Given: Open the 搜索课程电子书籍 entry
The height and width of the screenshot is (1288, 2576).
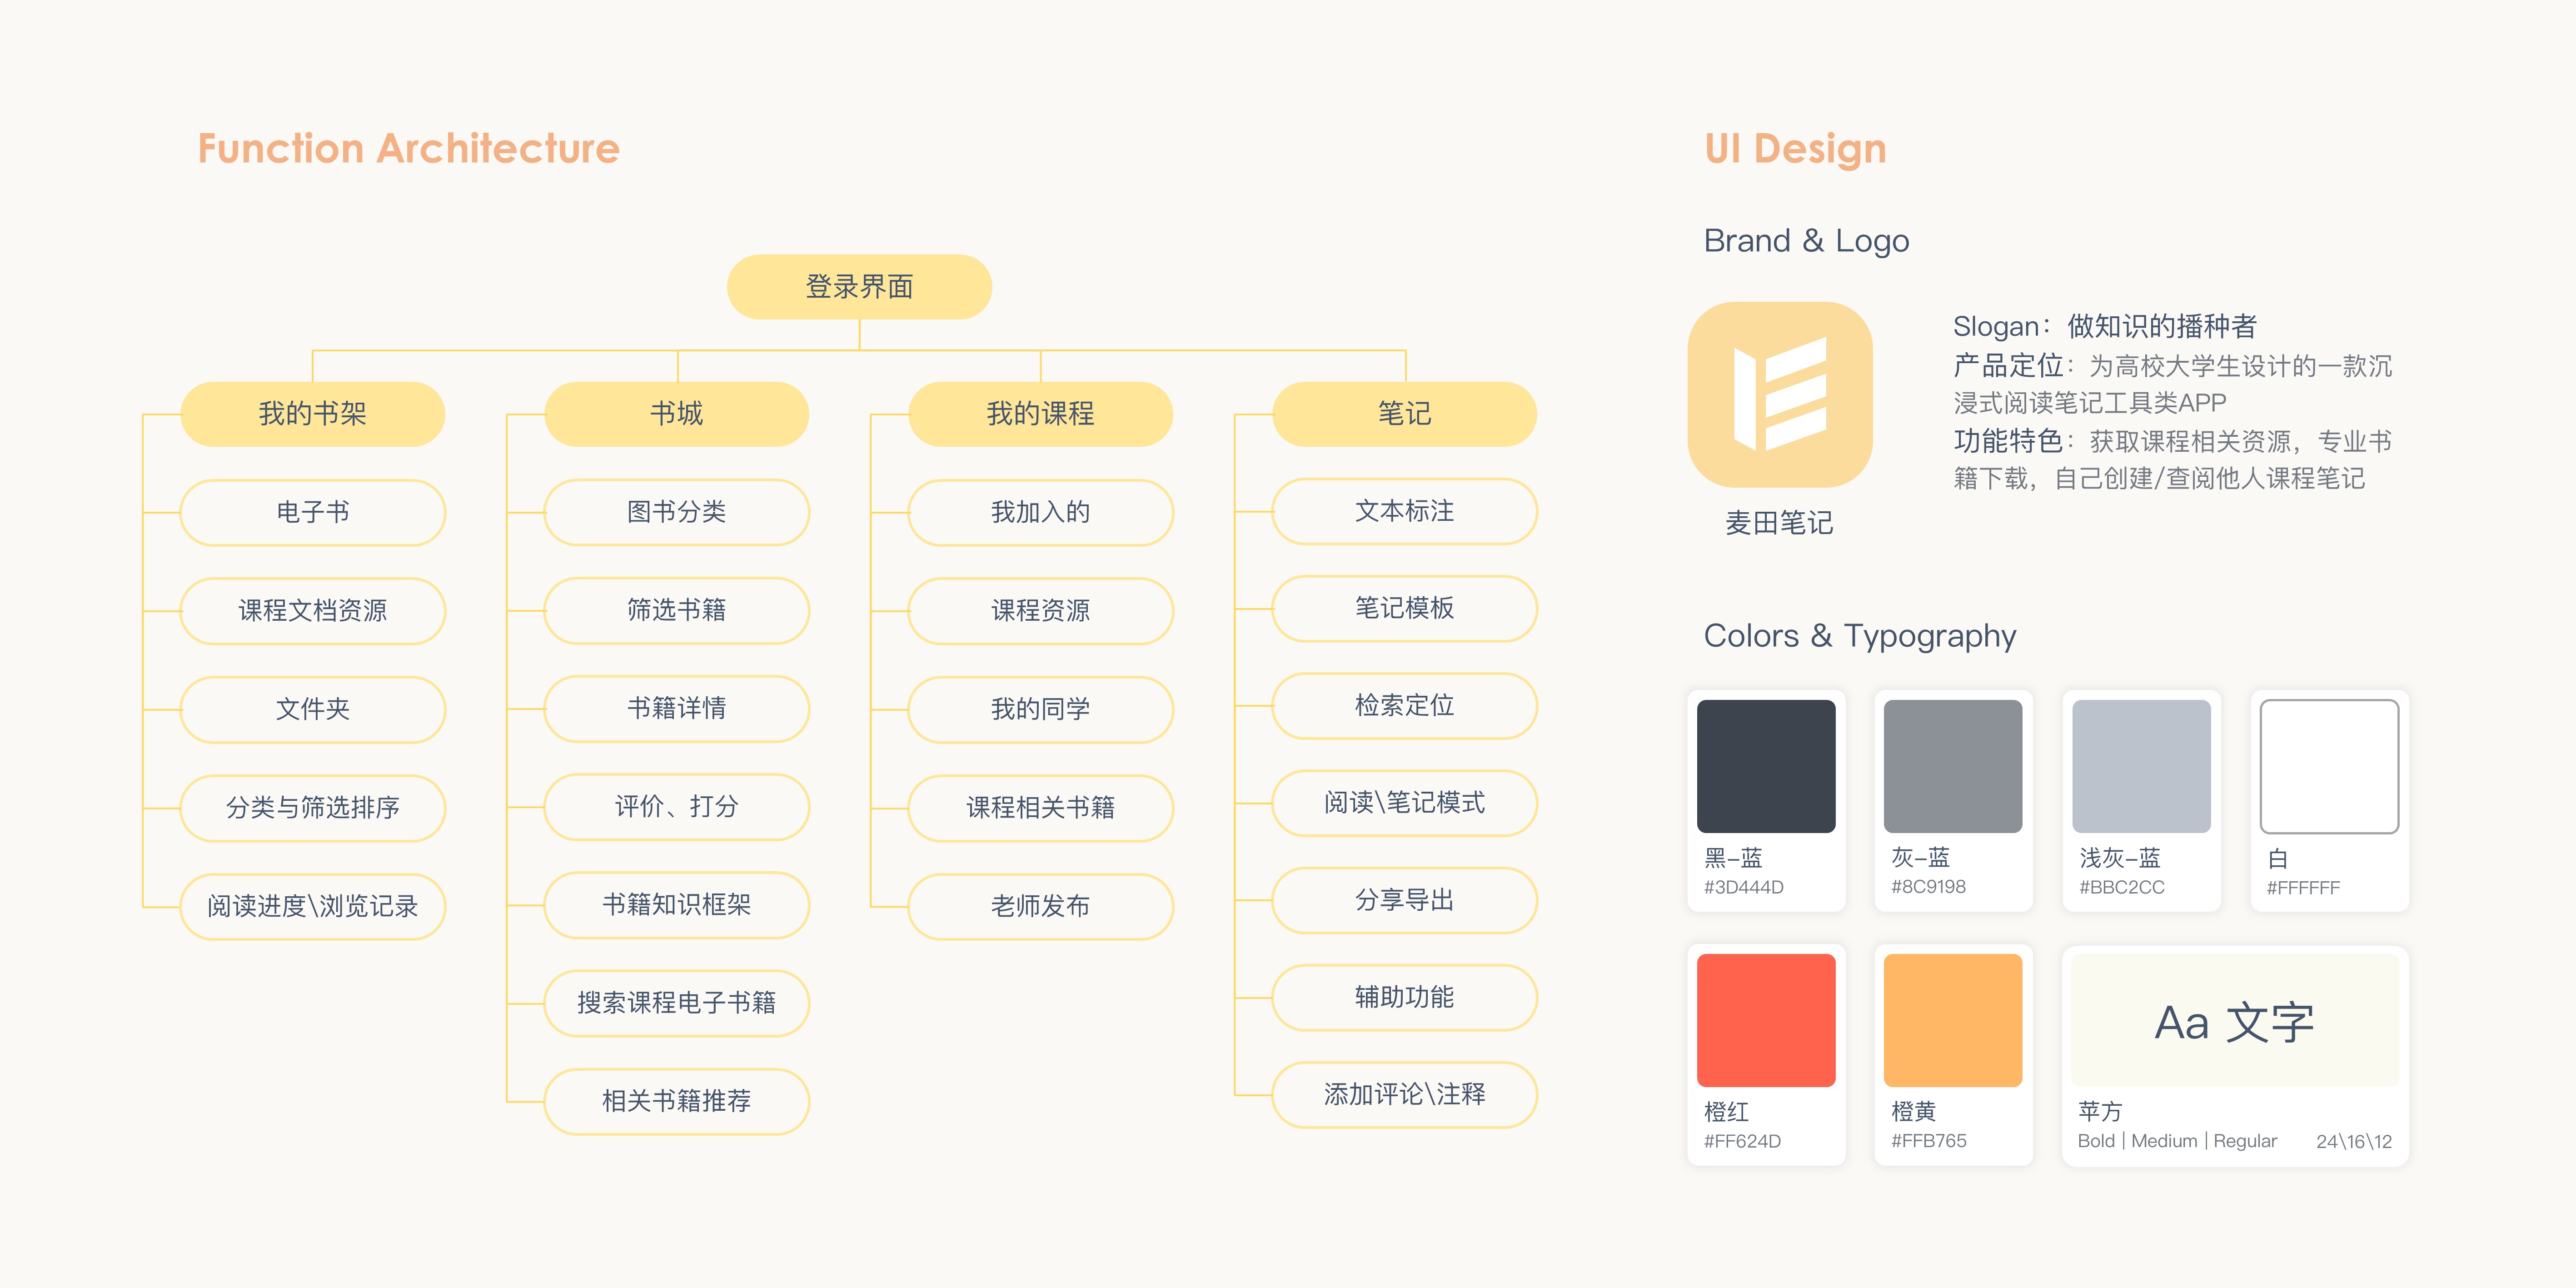Looking at the screenshot, I should [676, 1003].
